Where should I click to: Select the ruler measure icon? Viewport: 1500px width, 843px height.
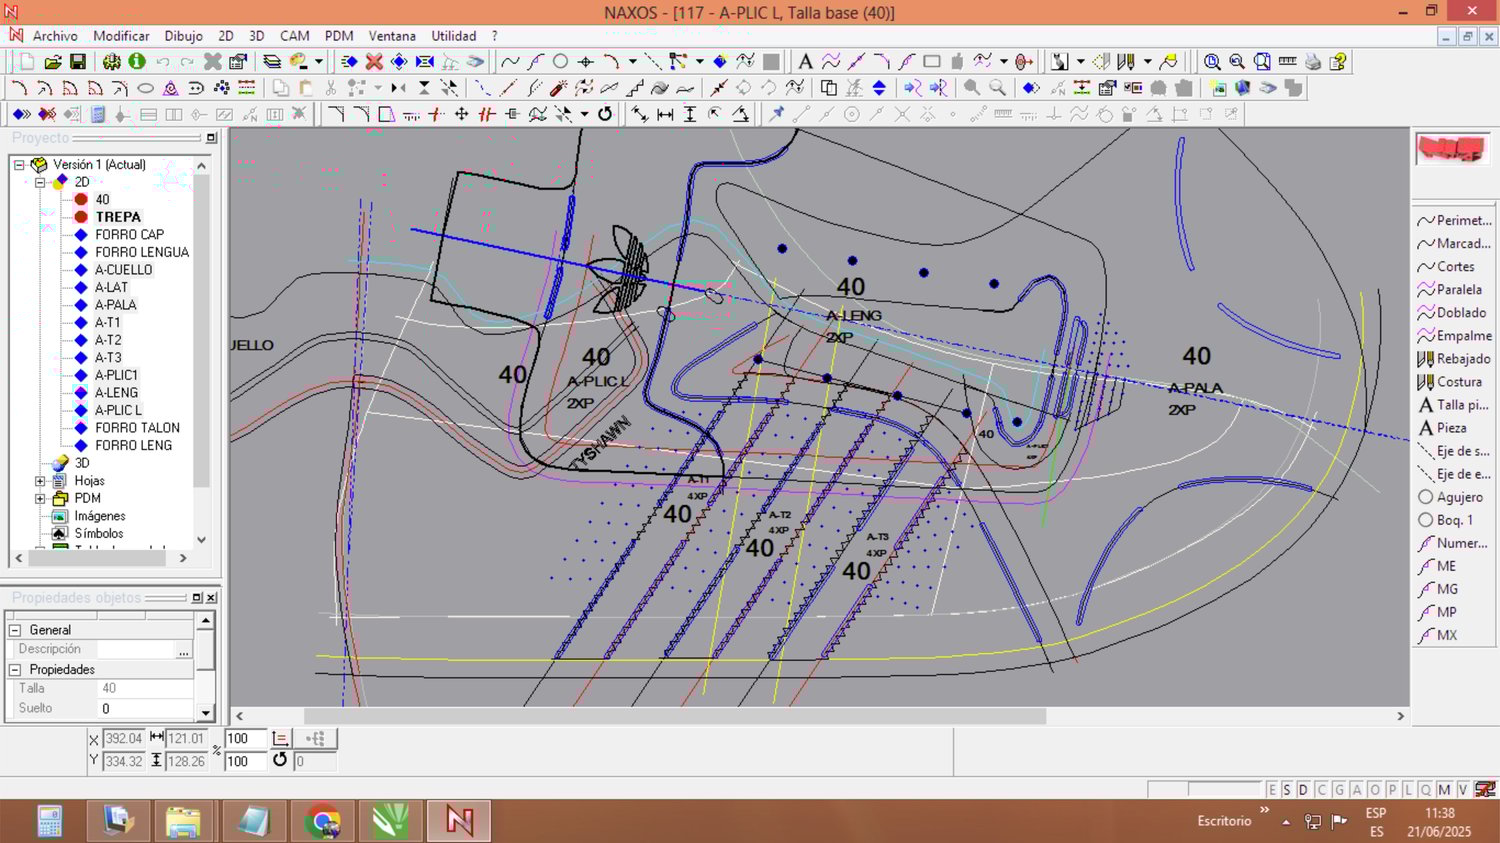pyautogui.click(x=1288, y=62)
